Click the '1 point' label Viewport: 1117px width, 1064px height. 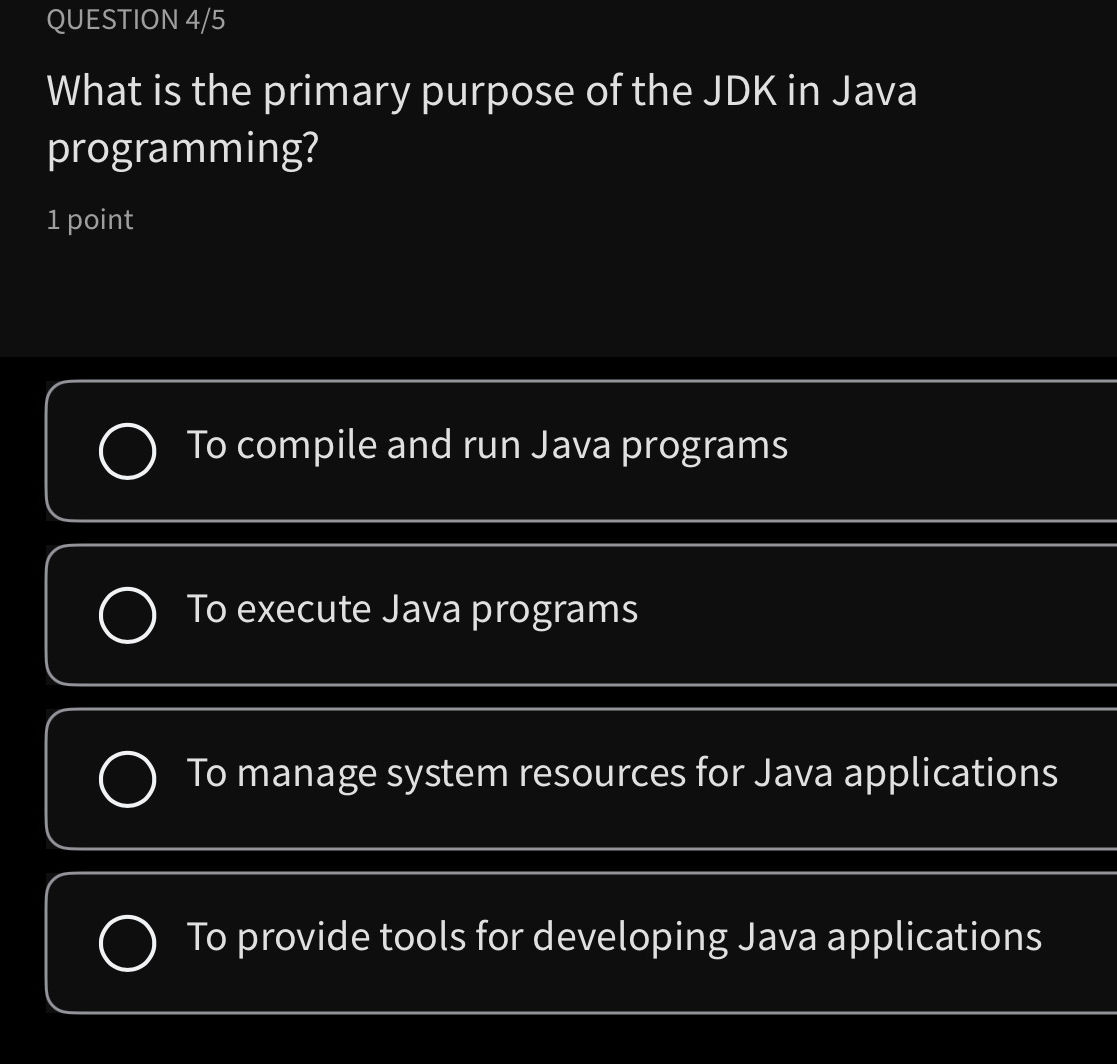coord(90,219)
